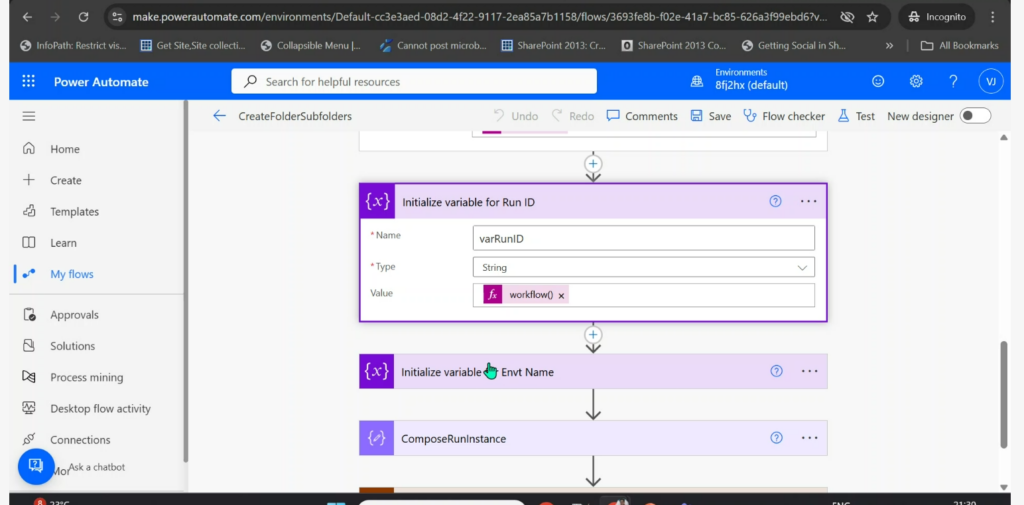Insert step below the Run ID action
The height and width of the screenshot is (505, 1024).
pyautogui.click(x=593, y=334)
